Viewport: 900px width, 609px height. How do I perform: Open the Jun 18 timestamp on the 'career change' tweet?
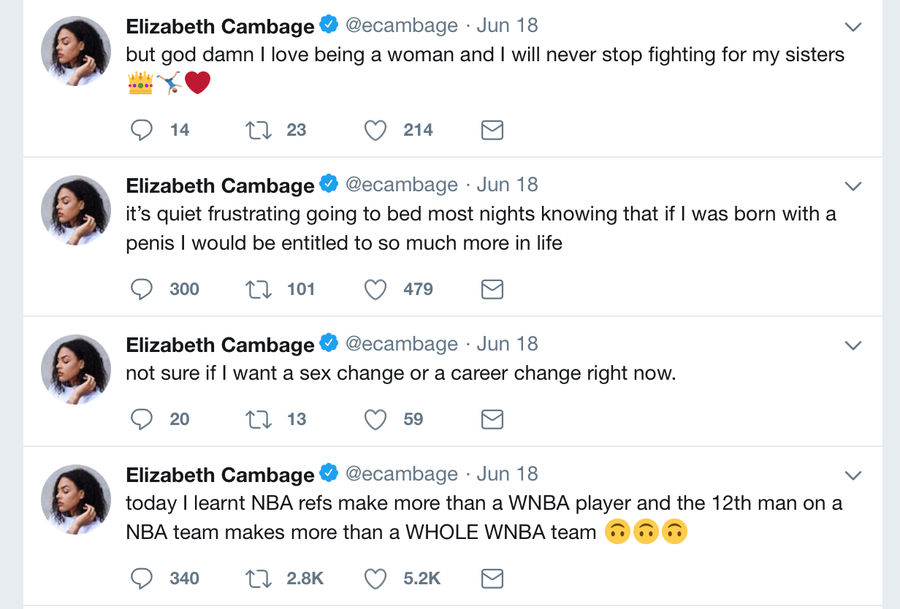click(507, 344)
